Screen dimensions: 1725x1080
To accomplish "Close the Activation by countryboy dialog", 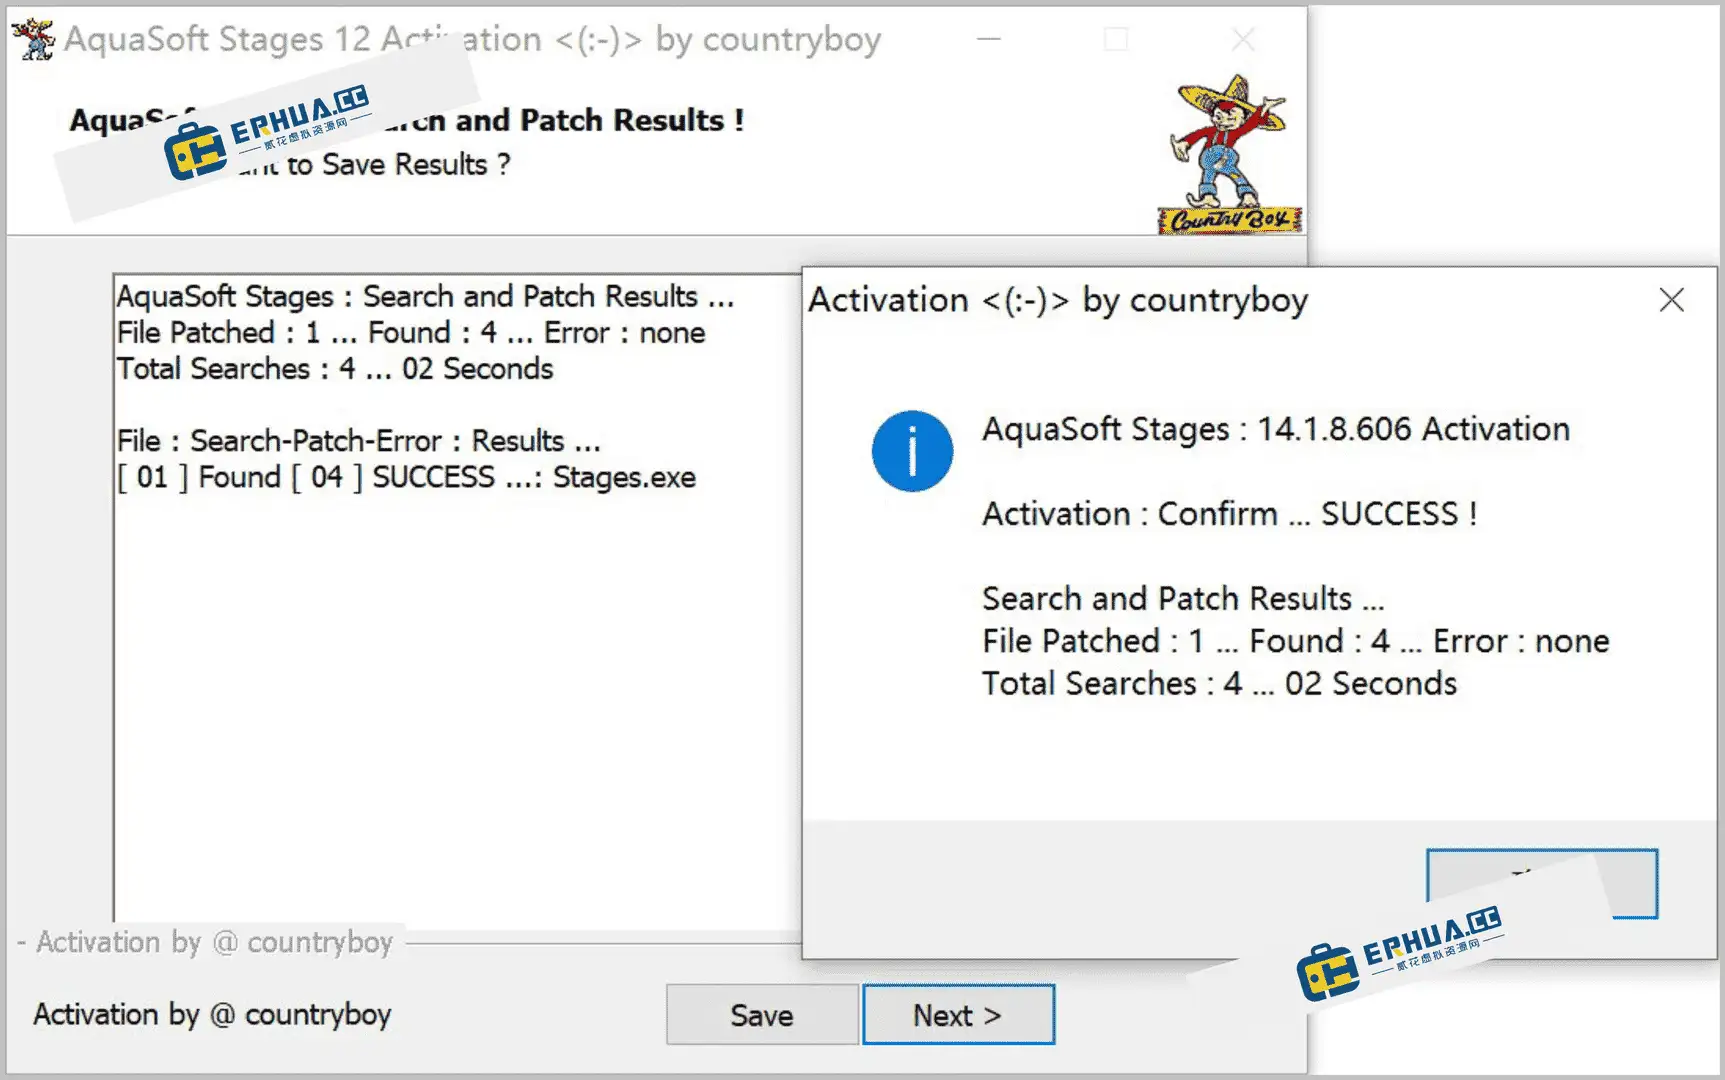I will (1671, 300).
